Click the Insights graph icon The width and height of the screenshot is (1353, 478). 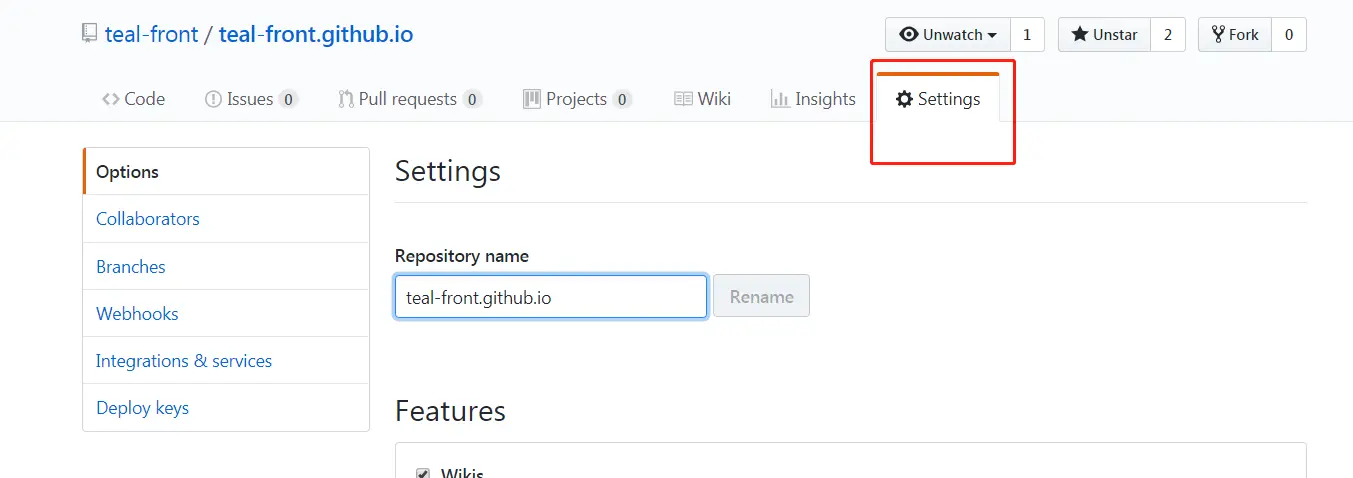[780, 99]
